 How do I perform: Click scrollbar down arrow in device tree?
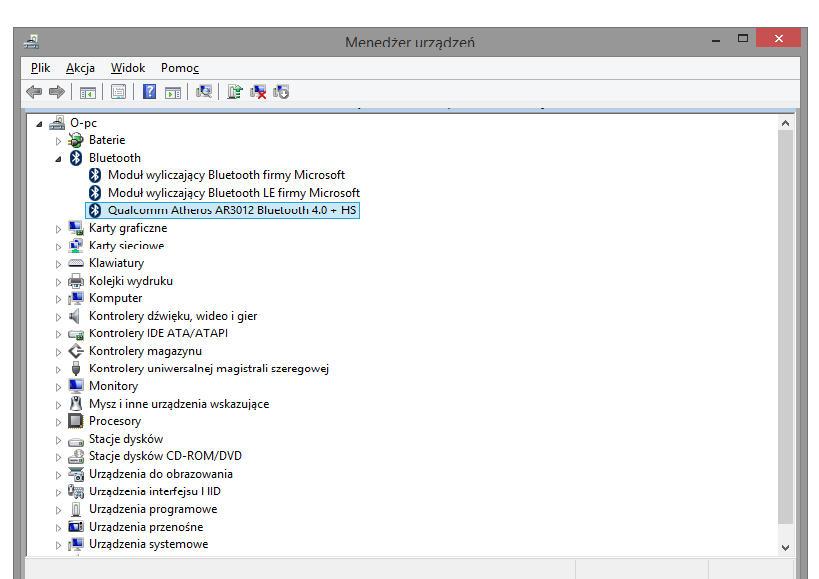pos(785,547)
